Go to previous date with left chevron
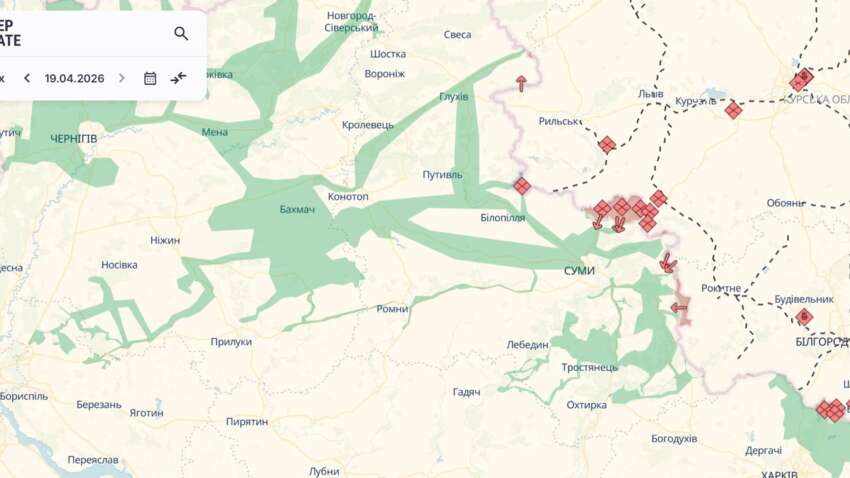The height and width of the screenshot is (478, 850). (27, 78)
